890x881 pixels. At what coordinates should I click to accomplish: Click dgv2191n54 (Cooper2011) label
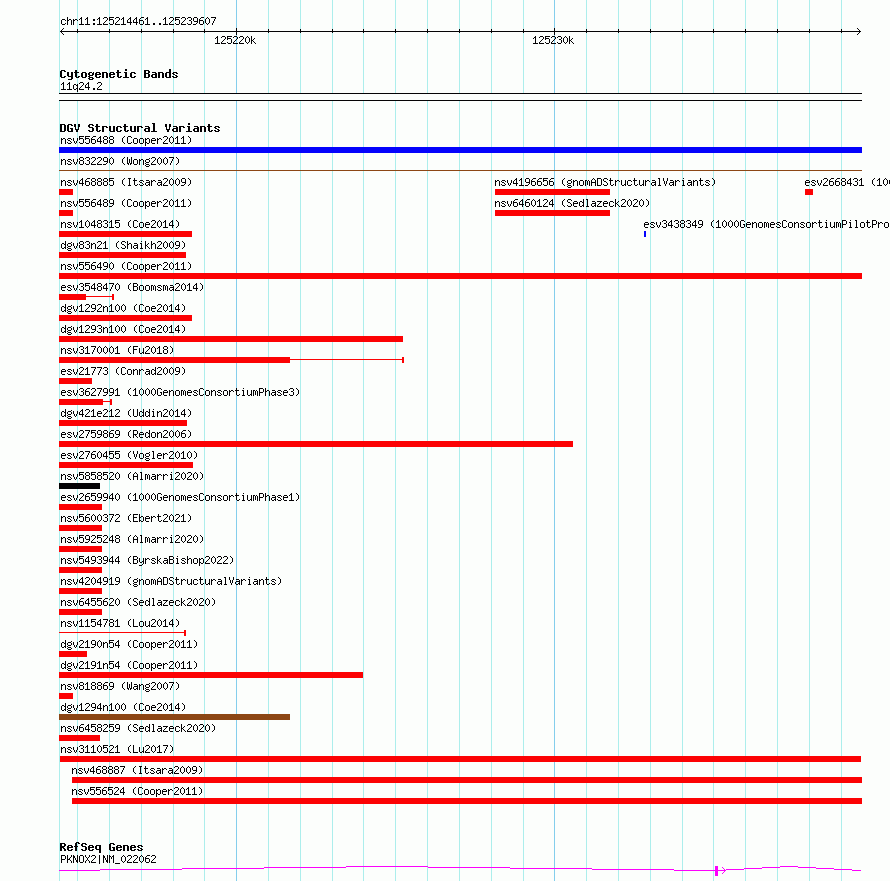click(x=129, y=665)
